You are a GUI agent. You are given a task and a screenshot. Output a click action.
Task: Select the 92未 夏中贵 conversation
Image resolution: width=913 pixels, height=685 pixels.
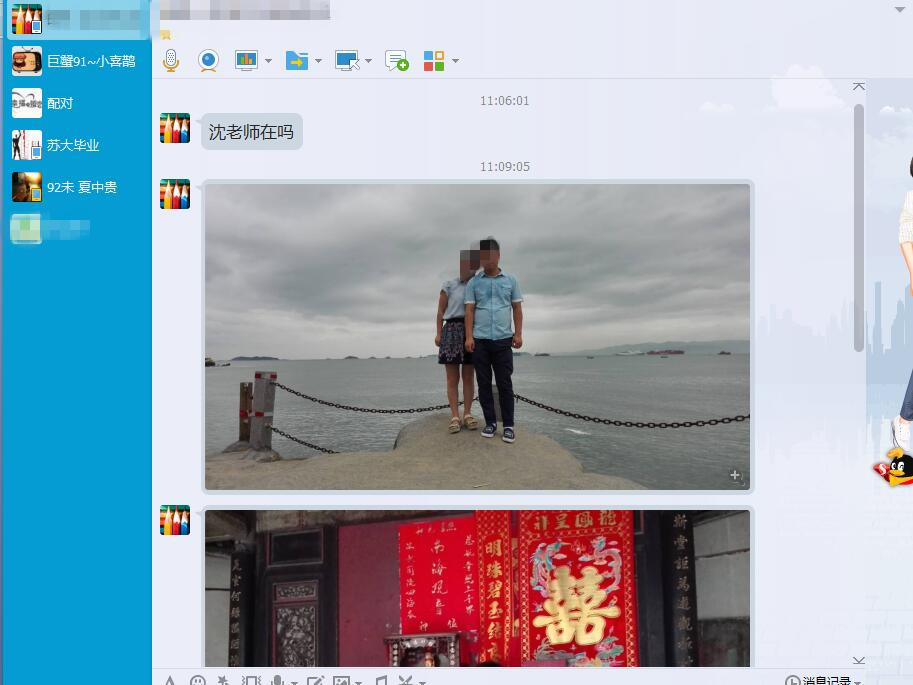pyautogui.click(x=77, y=187)
